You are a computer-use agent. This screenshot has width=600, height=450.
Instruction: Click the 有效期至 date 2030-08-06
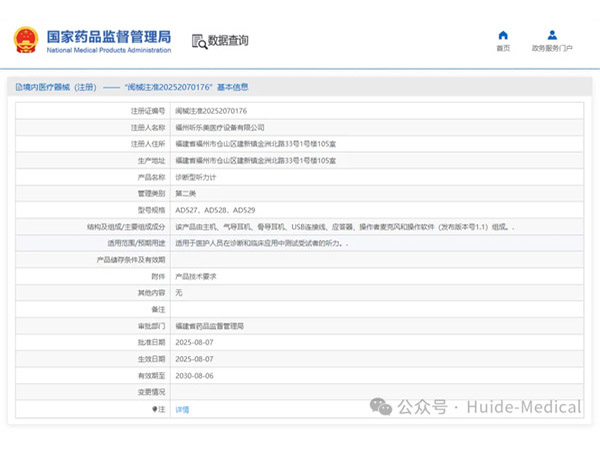click(x=195, y=376)
